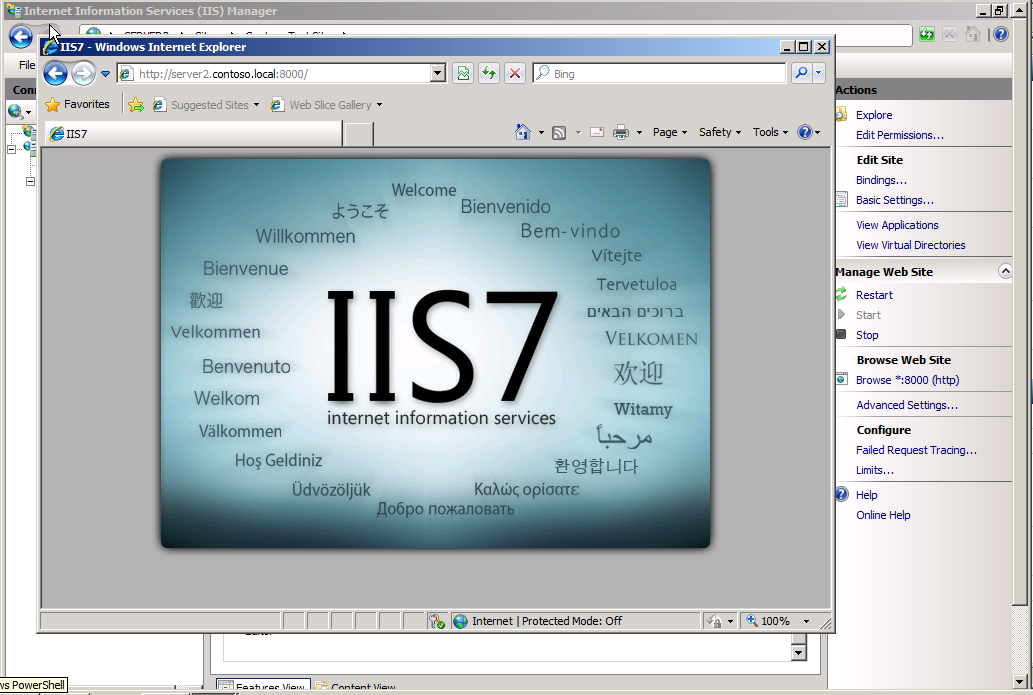1033x695 pixels.
Task: Open File menu in IIS Manager
Action: coord(26,65)
